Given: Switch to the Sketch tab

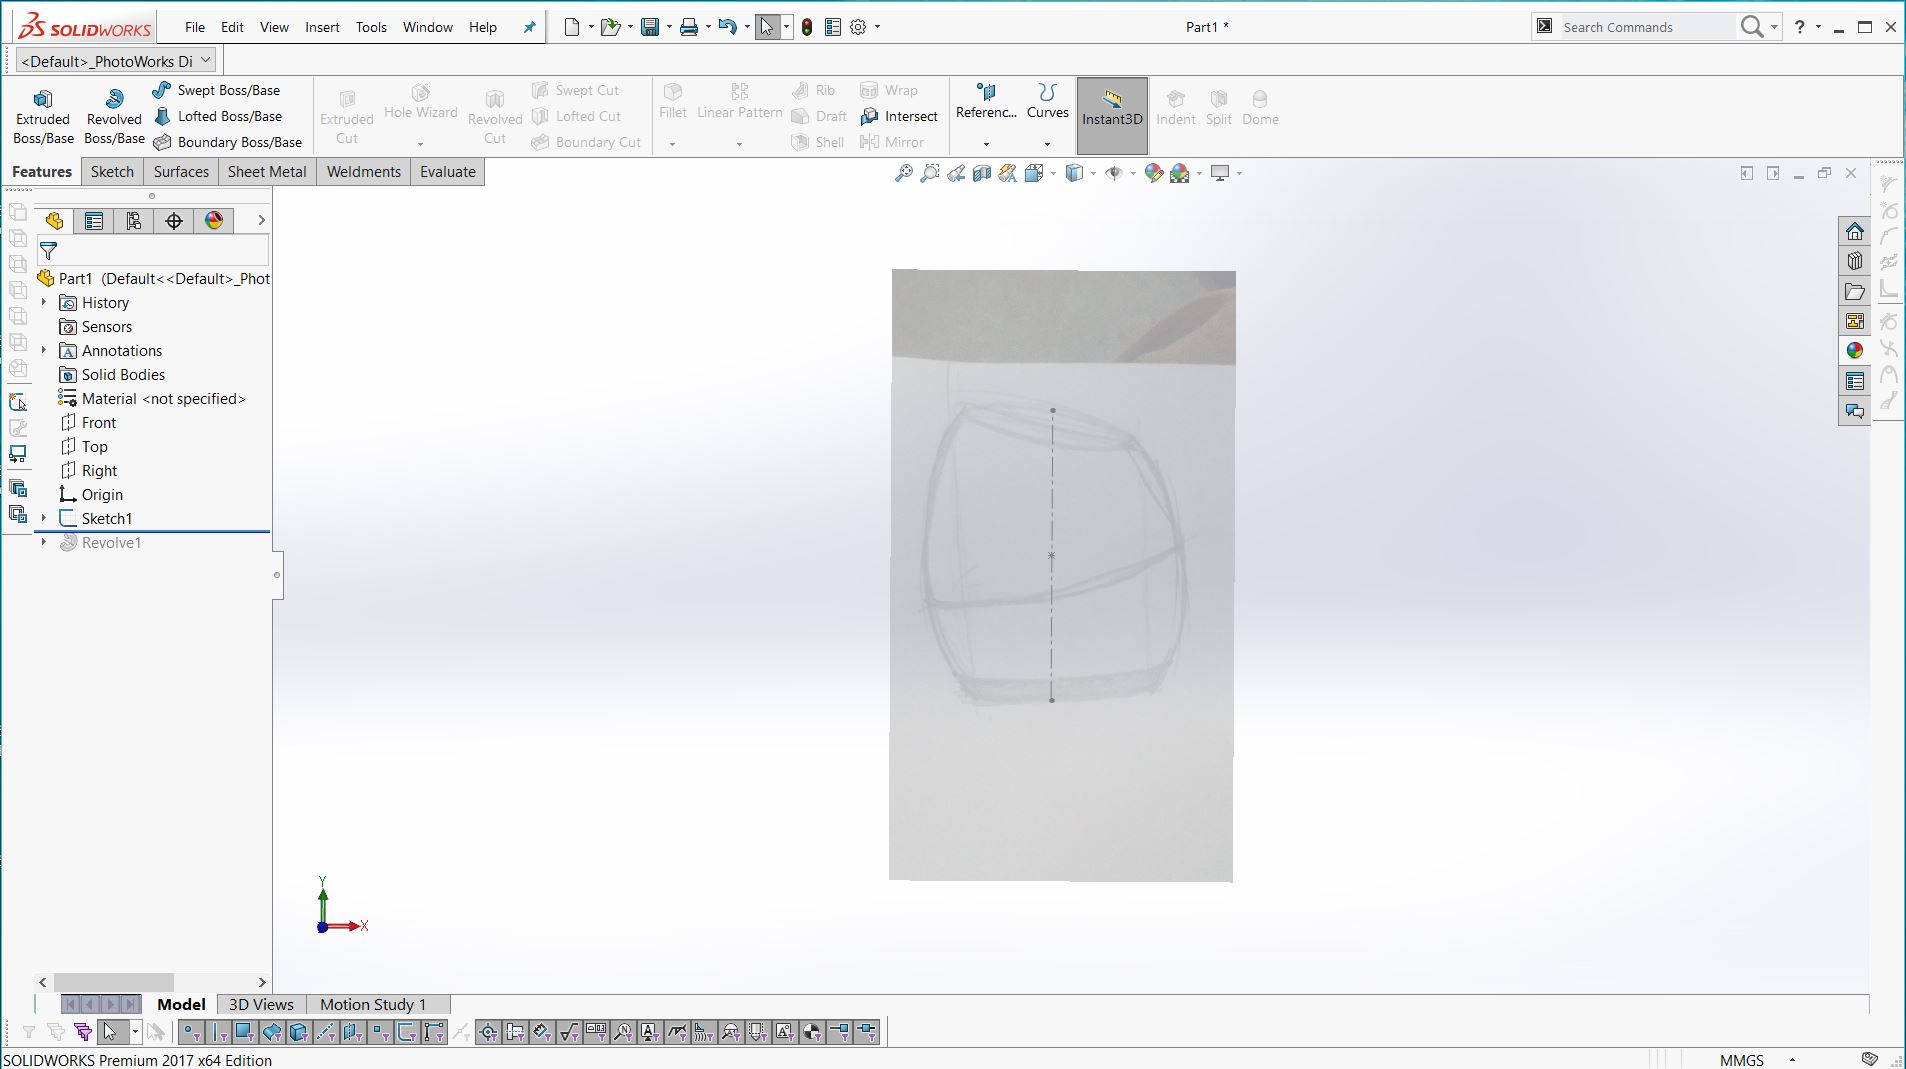Looking at the screenshot, I should (112, 172).
